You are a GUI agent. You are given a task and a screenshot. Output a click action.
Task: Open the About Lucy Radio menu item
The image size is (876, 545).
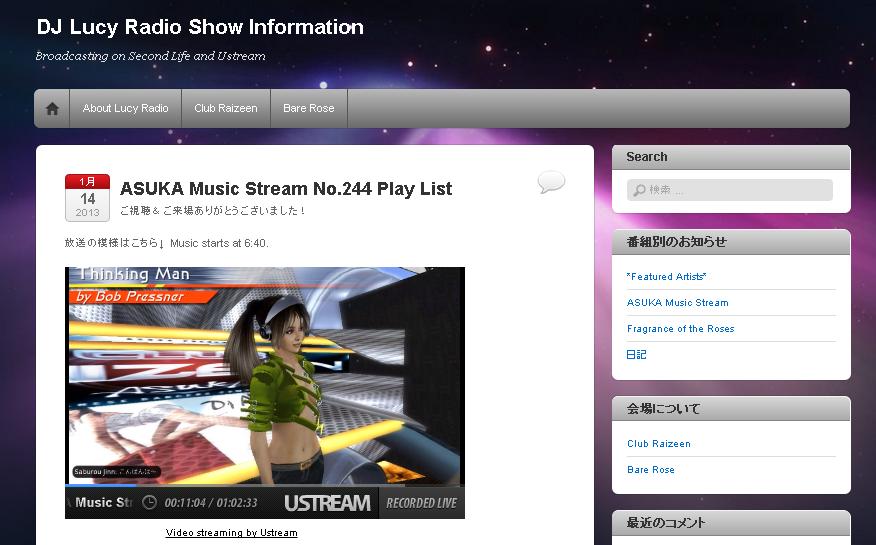pyautogui.click(x=125, y=108)
